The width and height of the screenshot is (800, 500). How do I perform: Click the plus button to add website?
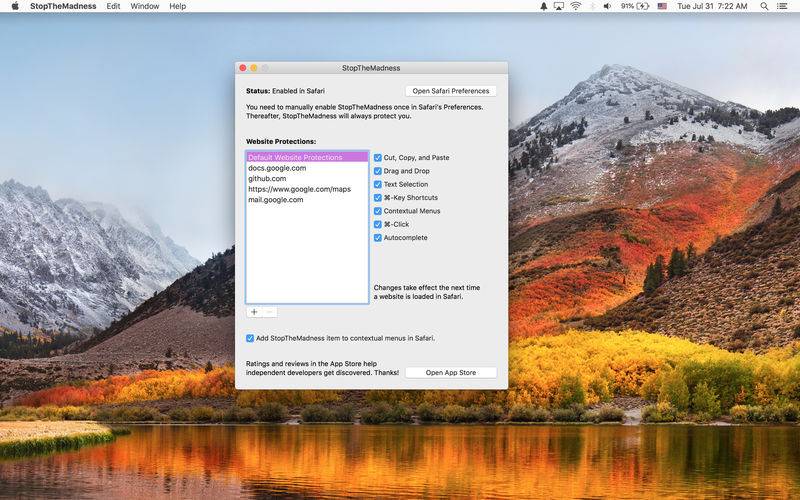click(254, 312)
